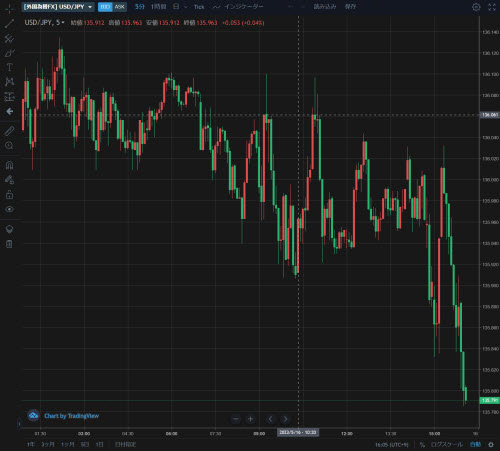This screenshot has height=451, width=500.
Task: Expand the USD/JPY, 5 legend arrow
Action: coord(63,23)
